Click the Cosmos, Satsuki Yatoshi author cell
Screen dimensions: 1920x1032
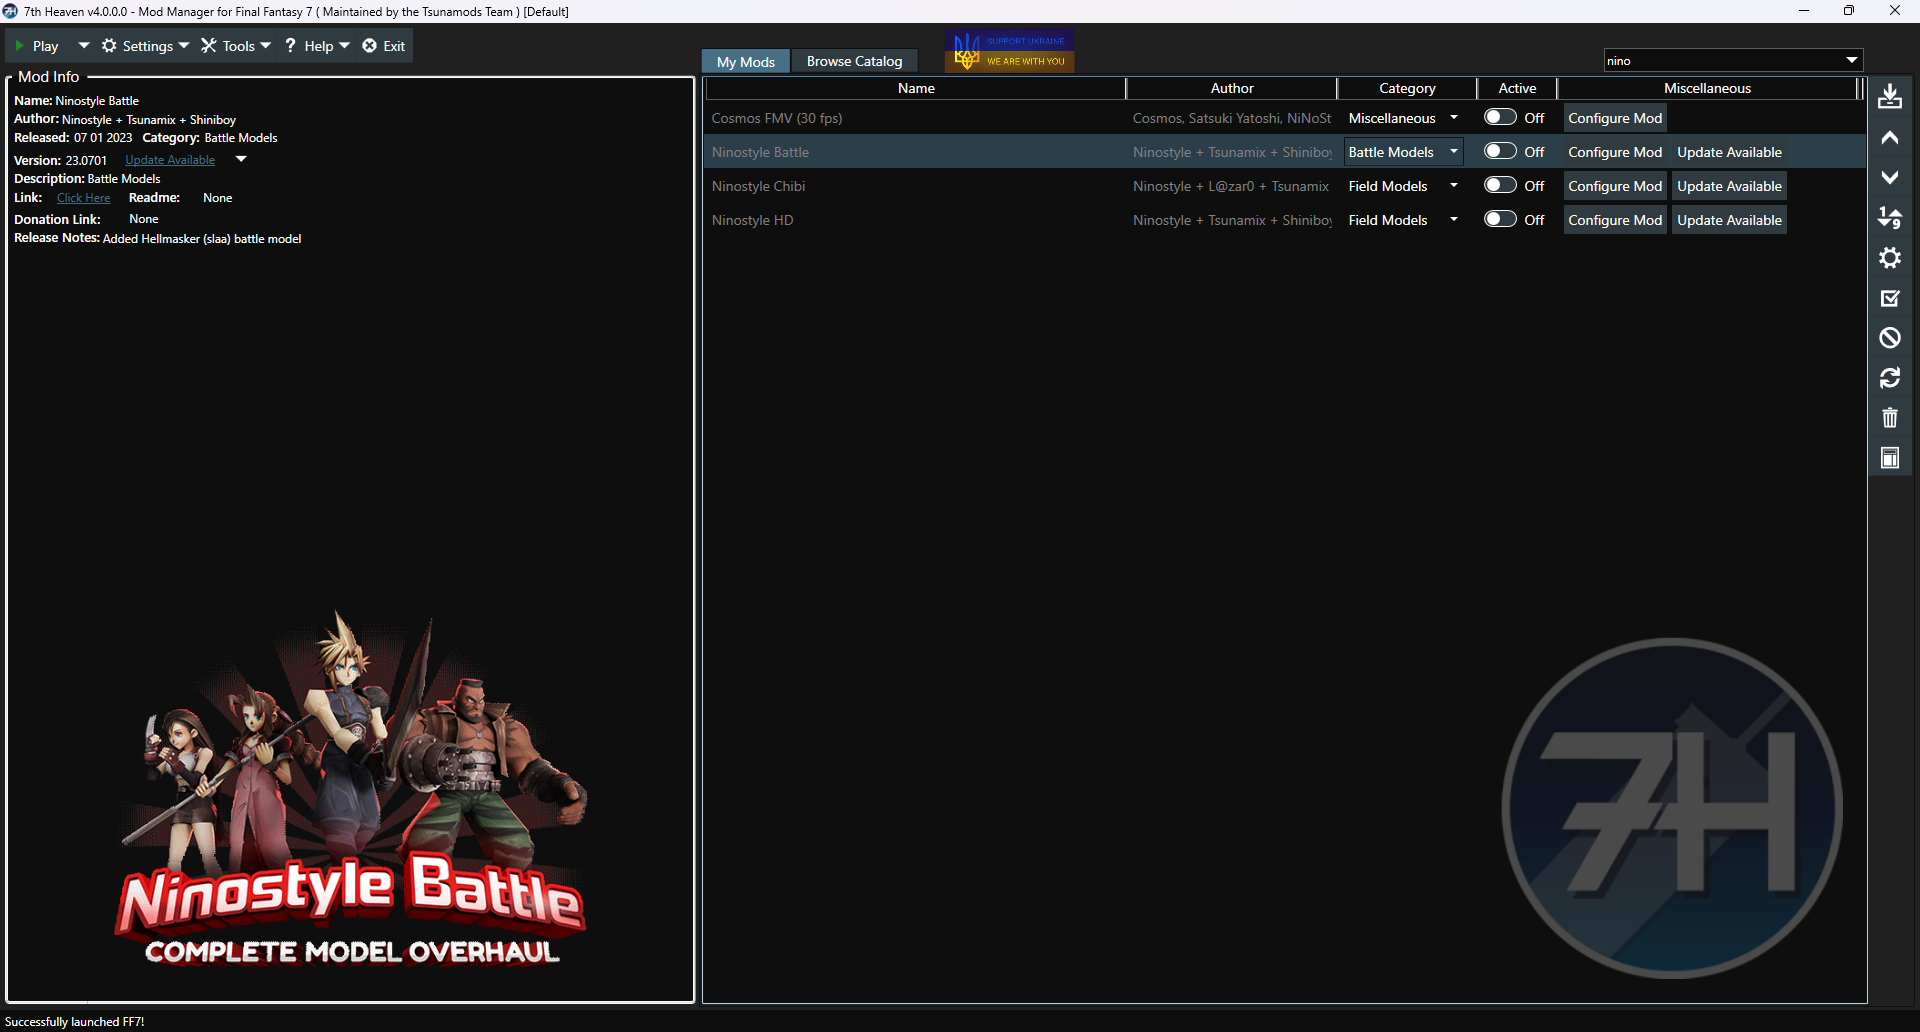[x=1232, y=118]
